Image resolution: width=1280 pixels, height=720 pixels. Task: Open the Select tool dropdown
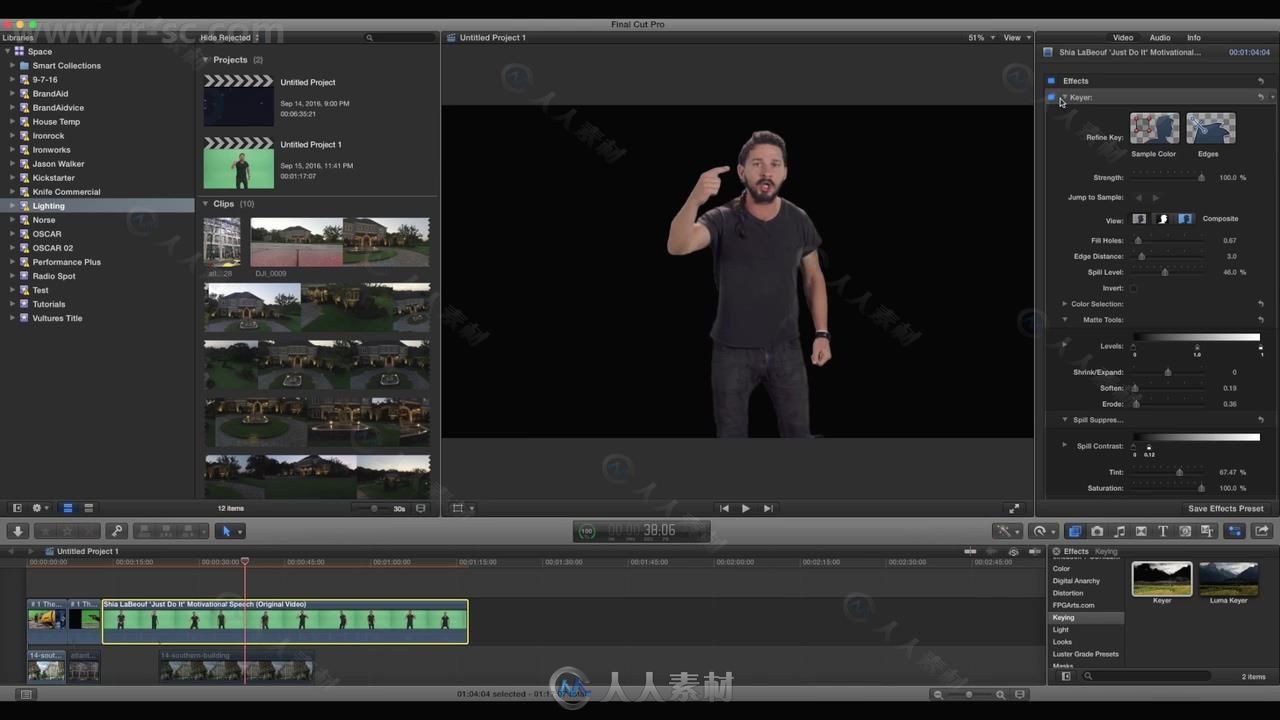tap(229, 531)
